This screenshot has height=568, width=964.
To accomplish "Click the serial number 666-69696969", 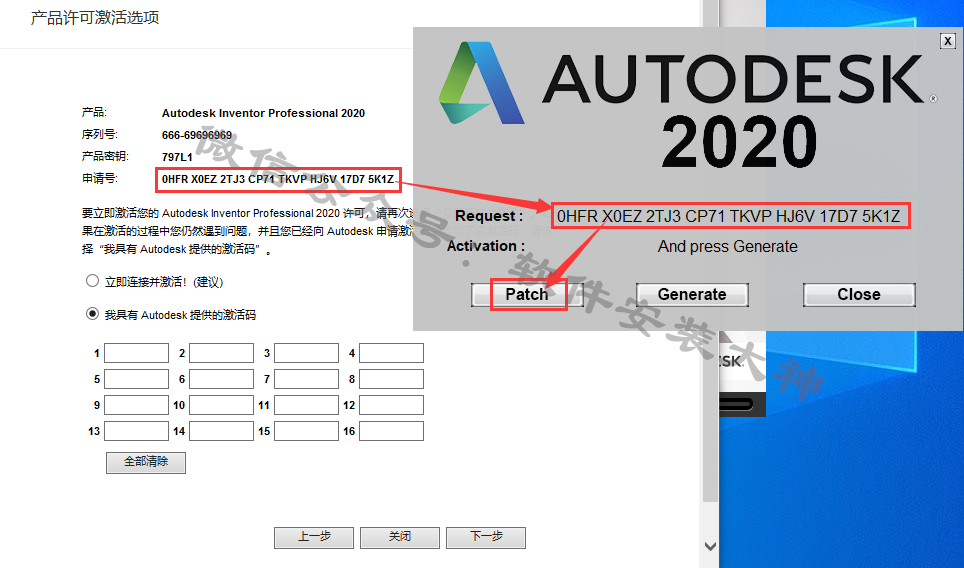I will (x=197, y=135).
